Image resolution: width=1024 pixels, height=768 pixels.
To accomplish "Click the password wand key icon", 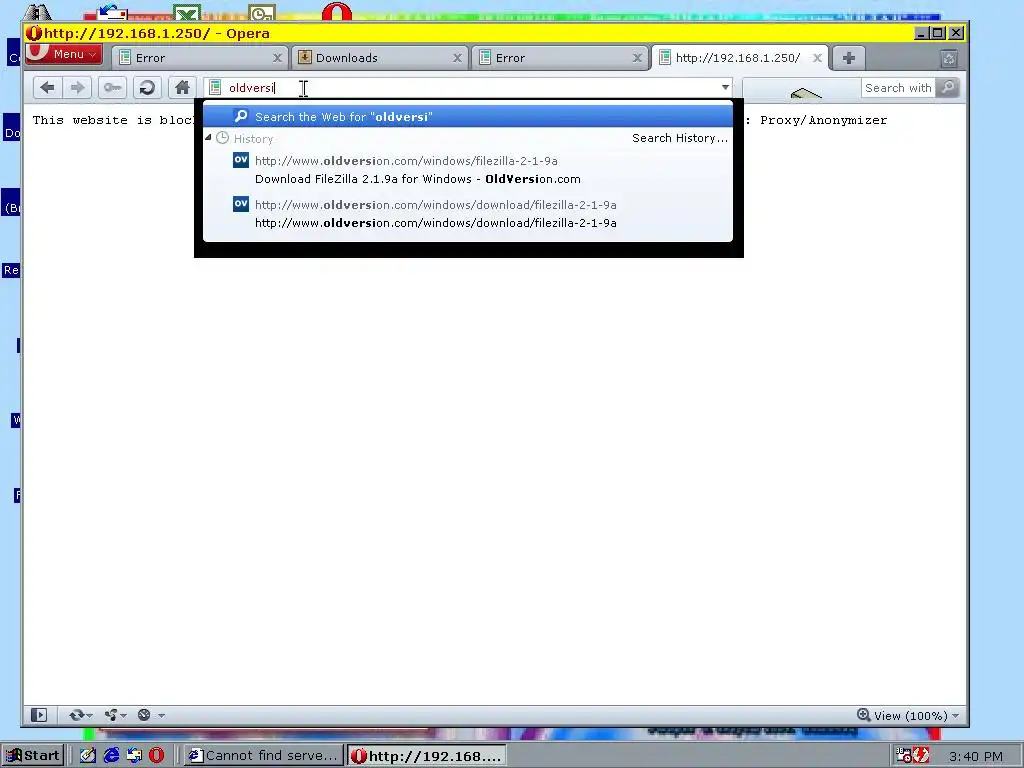I will pyautogui.click(x=112, y=88).
